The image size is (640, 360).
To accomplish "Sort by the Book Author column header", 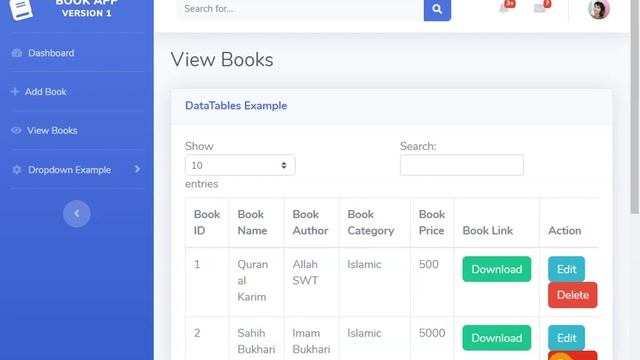I will click(x=311, y=222).
